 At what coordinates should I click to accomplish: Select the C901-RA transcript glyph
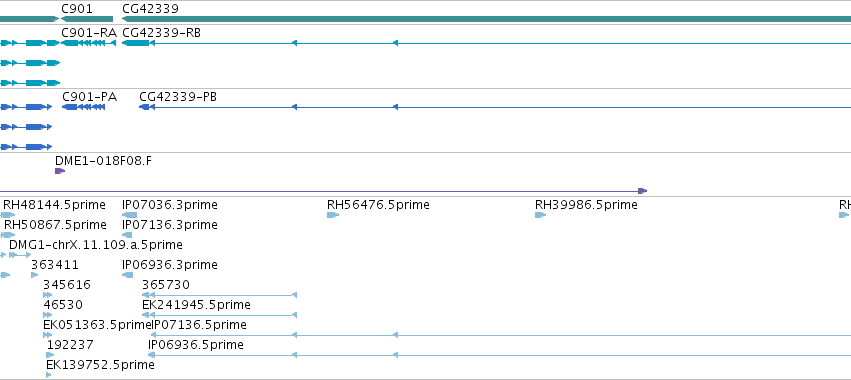pyautogui.click(x=88, y=43)
